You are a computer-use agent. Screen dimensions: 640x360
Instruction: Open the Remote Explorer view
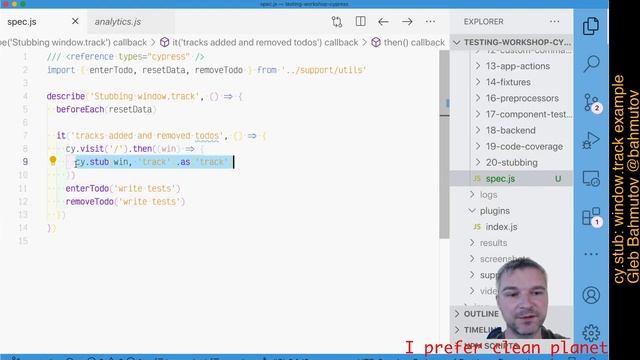tap(591, 179)
